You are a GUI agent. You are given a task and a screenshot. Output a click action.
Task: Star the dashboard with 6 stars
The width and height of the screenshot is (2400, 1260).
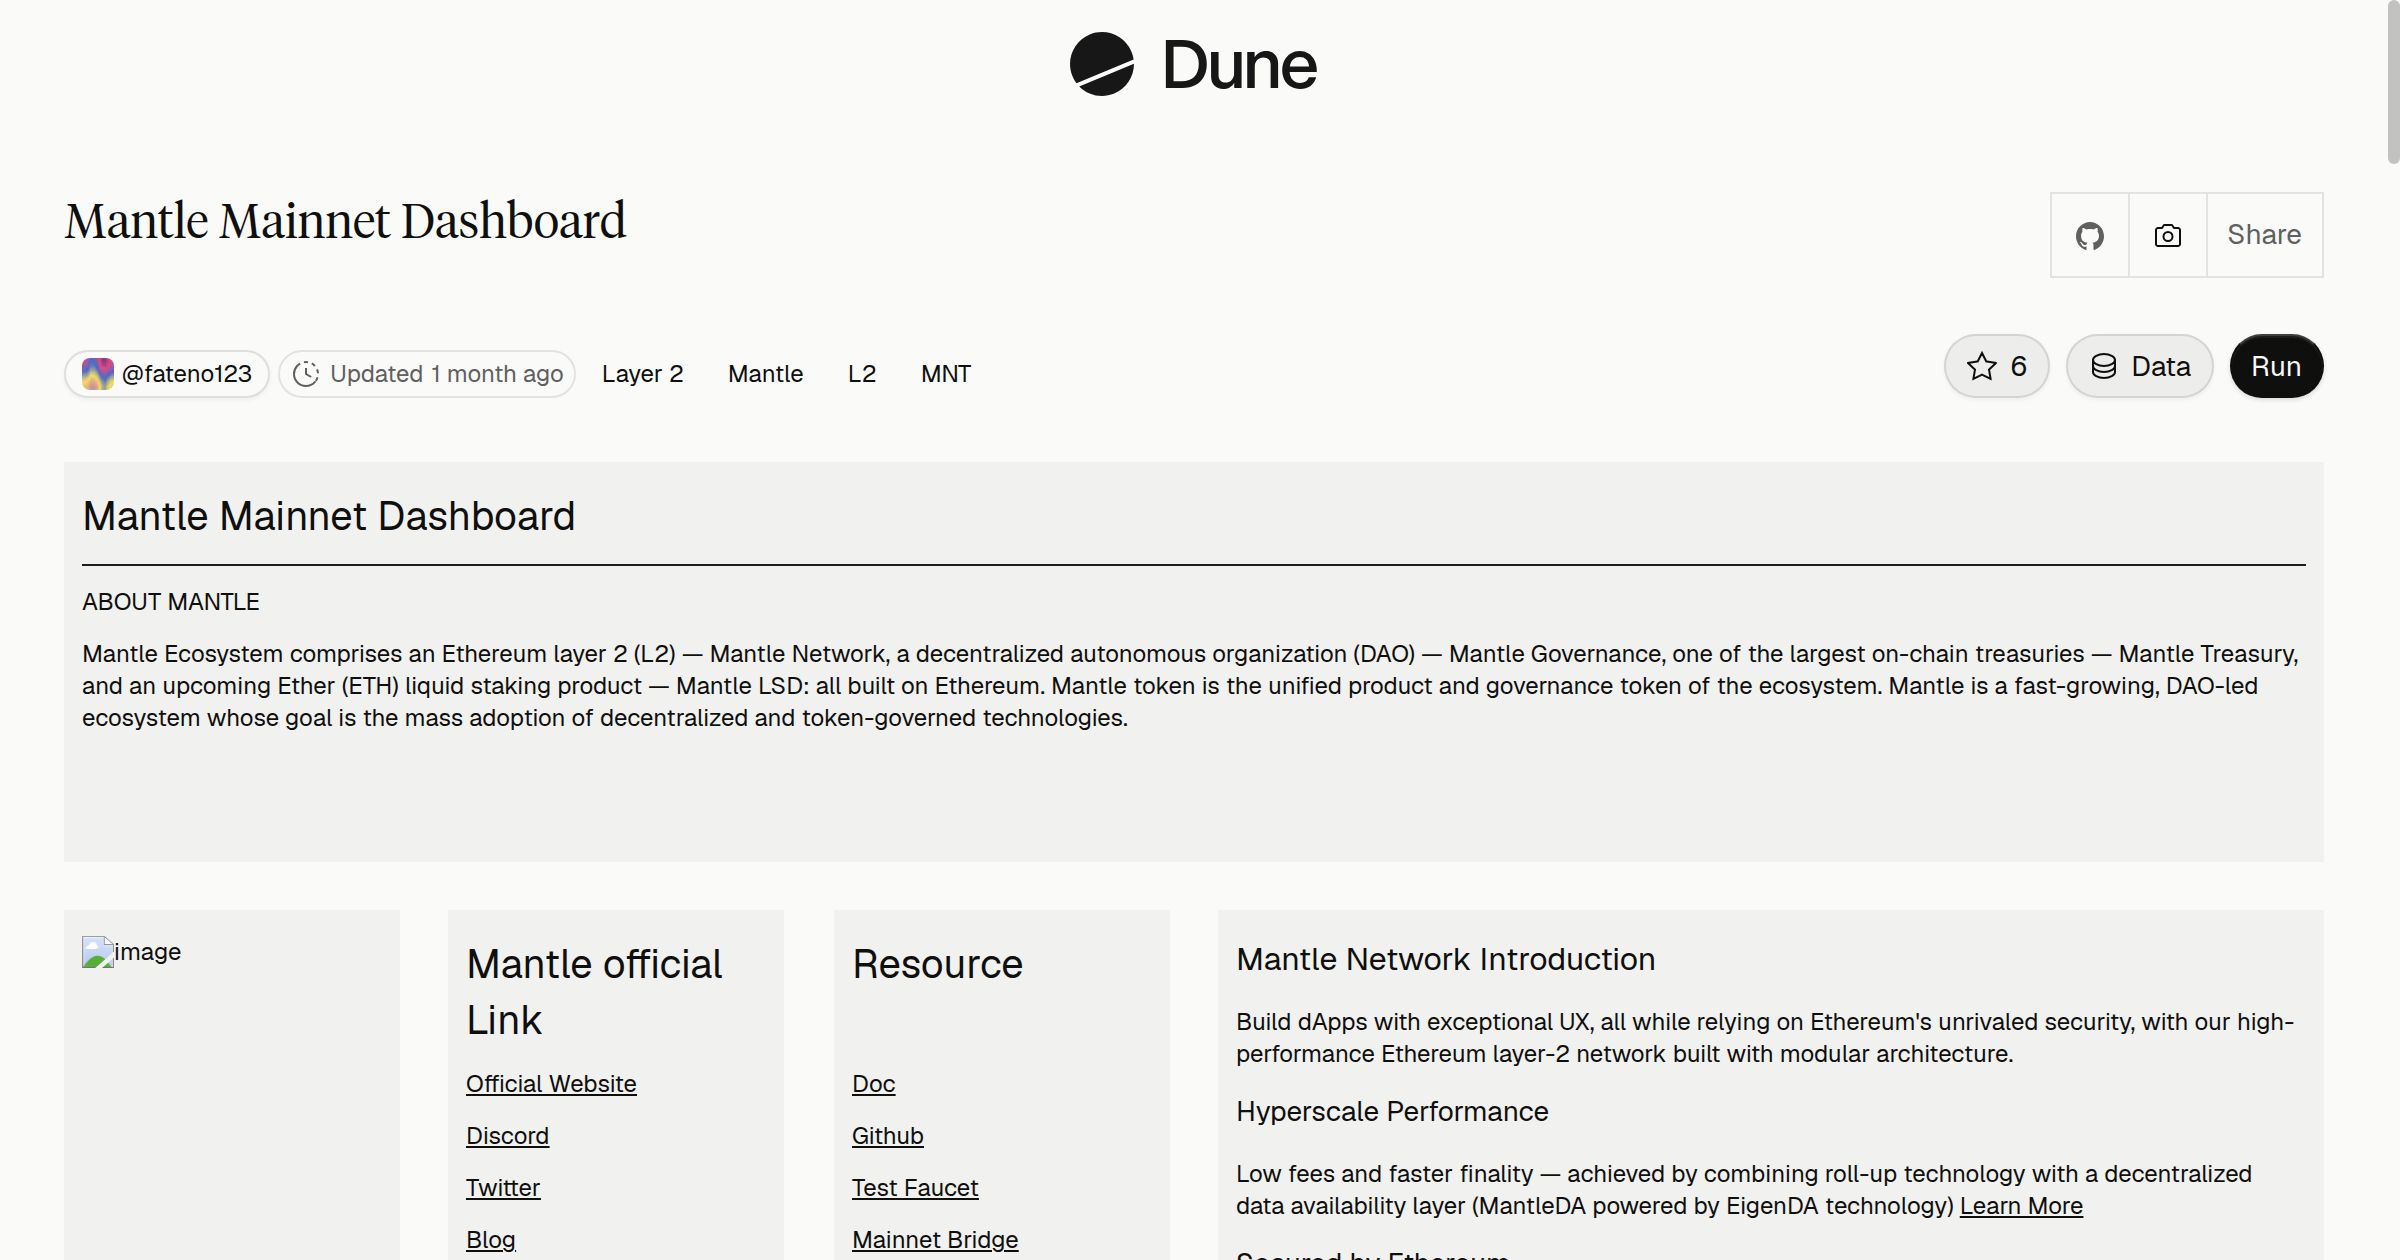point(1997,366)
